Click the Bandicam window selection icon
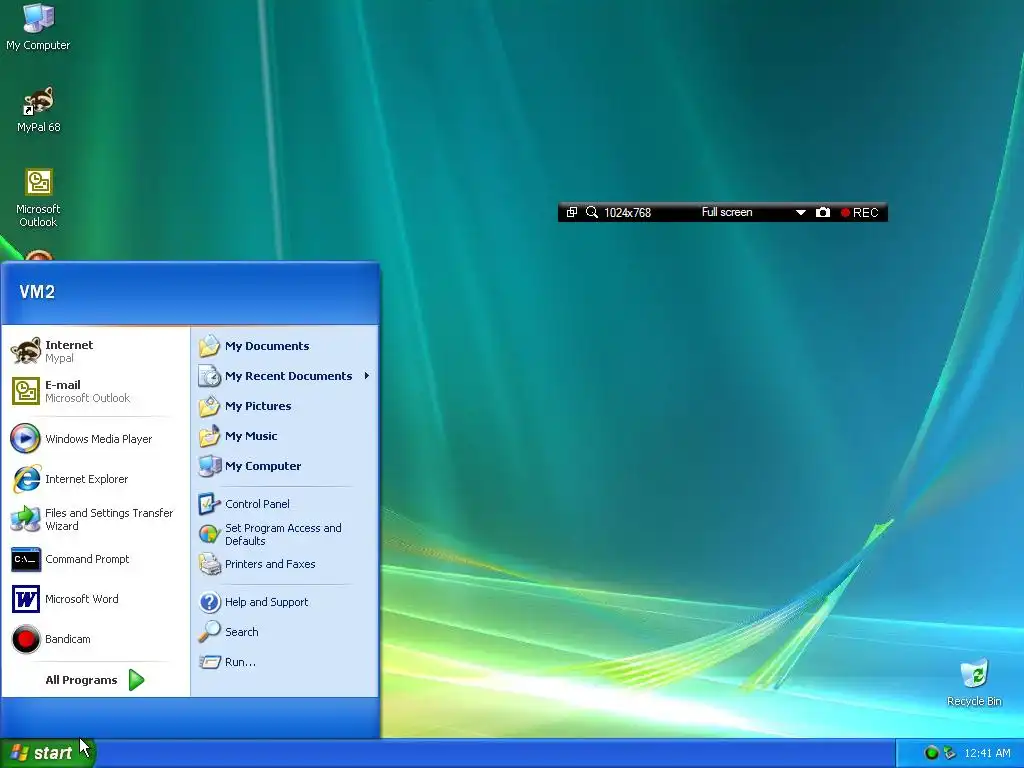 [x=571, y=212]
